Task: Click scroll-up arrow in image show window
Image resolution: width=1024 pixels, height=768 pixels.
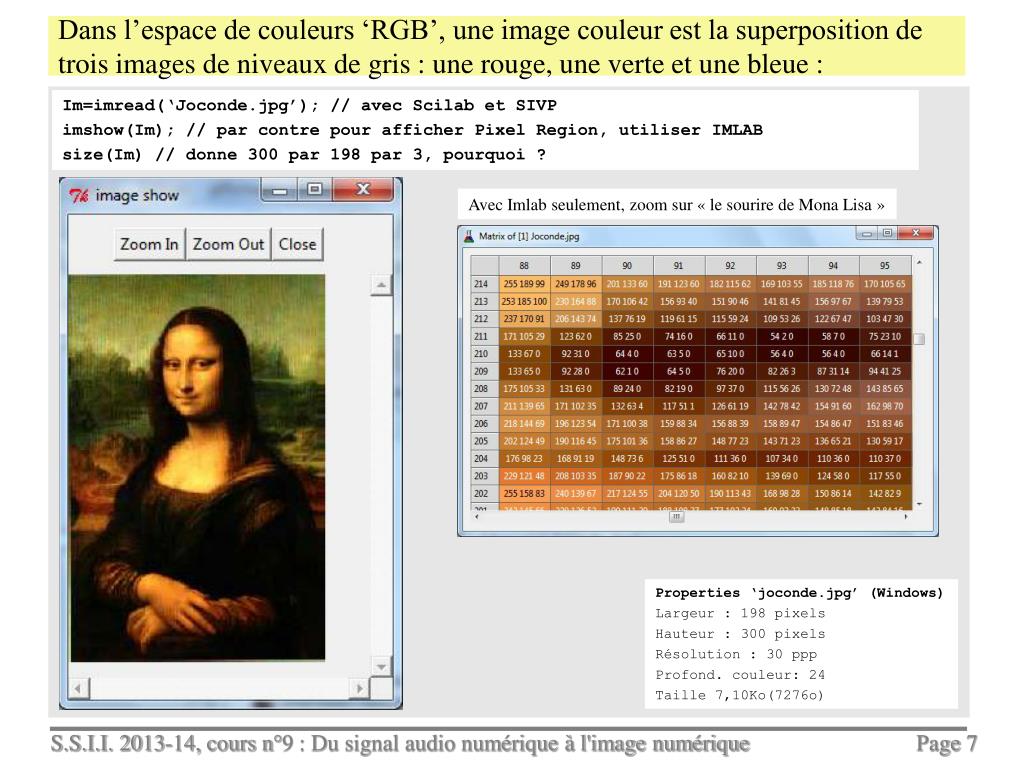Action: point(381,285)
